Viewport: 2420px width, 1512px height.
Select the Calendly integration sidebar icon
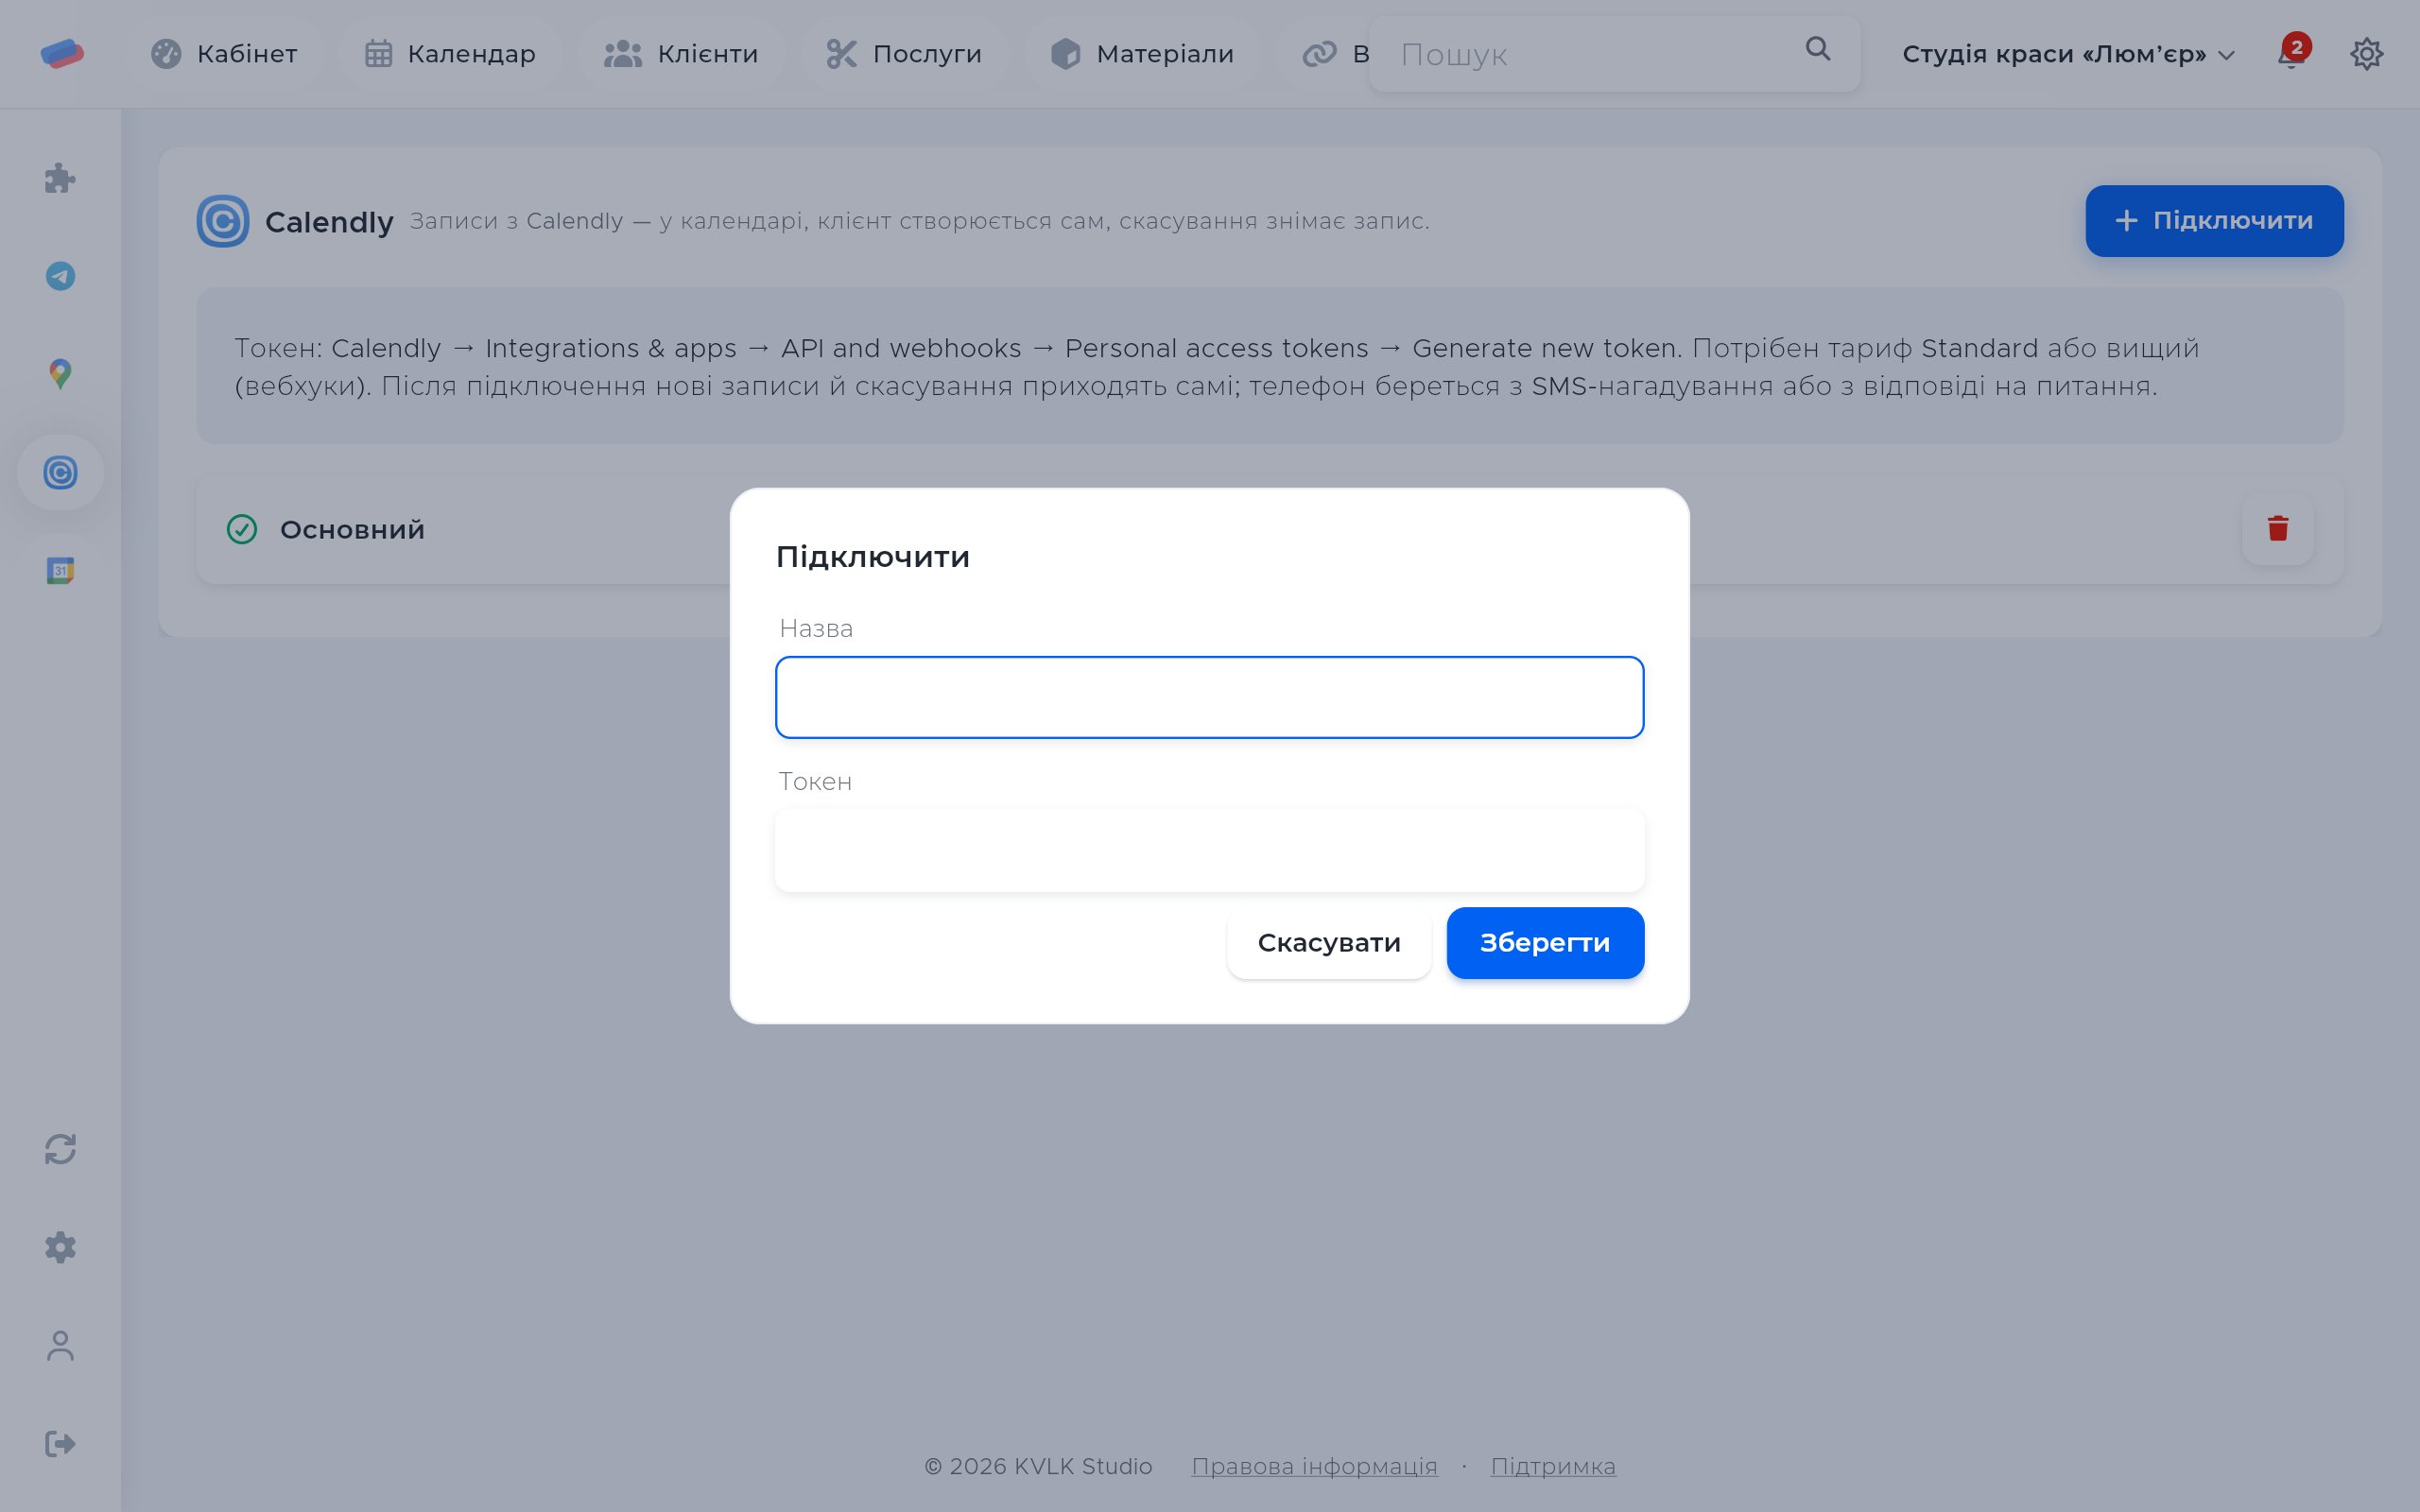coord(60,472)
